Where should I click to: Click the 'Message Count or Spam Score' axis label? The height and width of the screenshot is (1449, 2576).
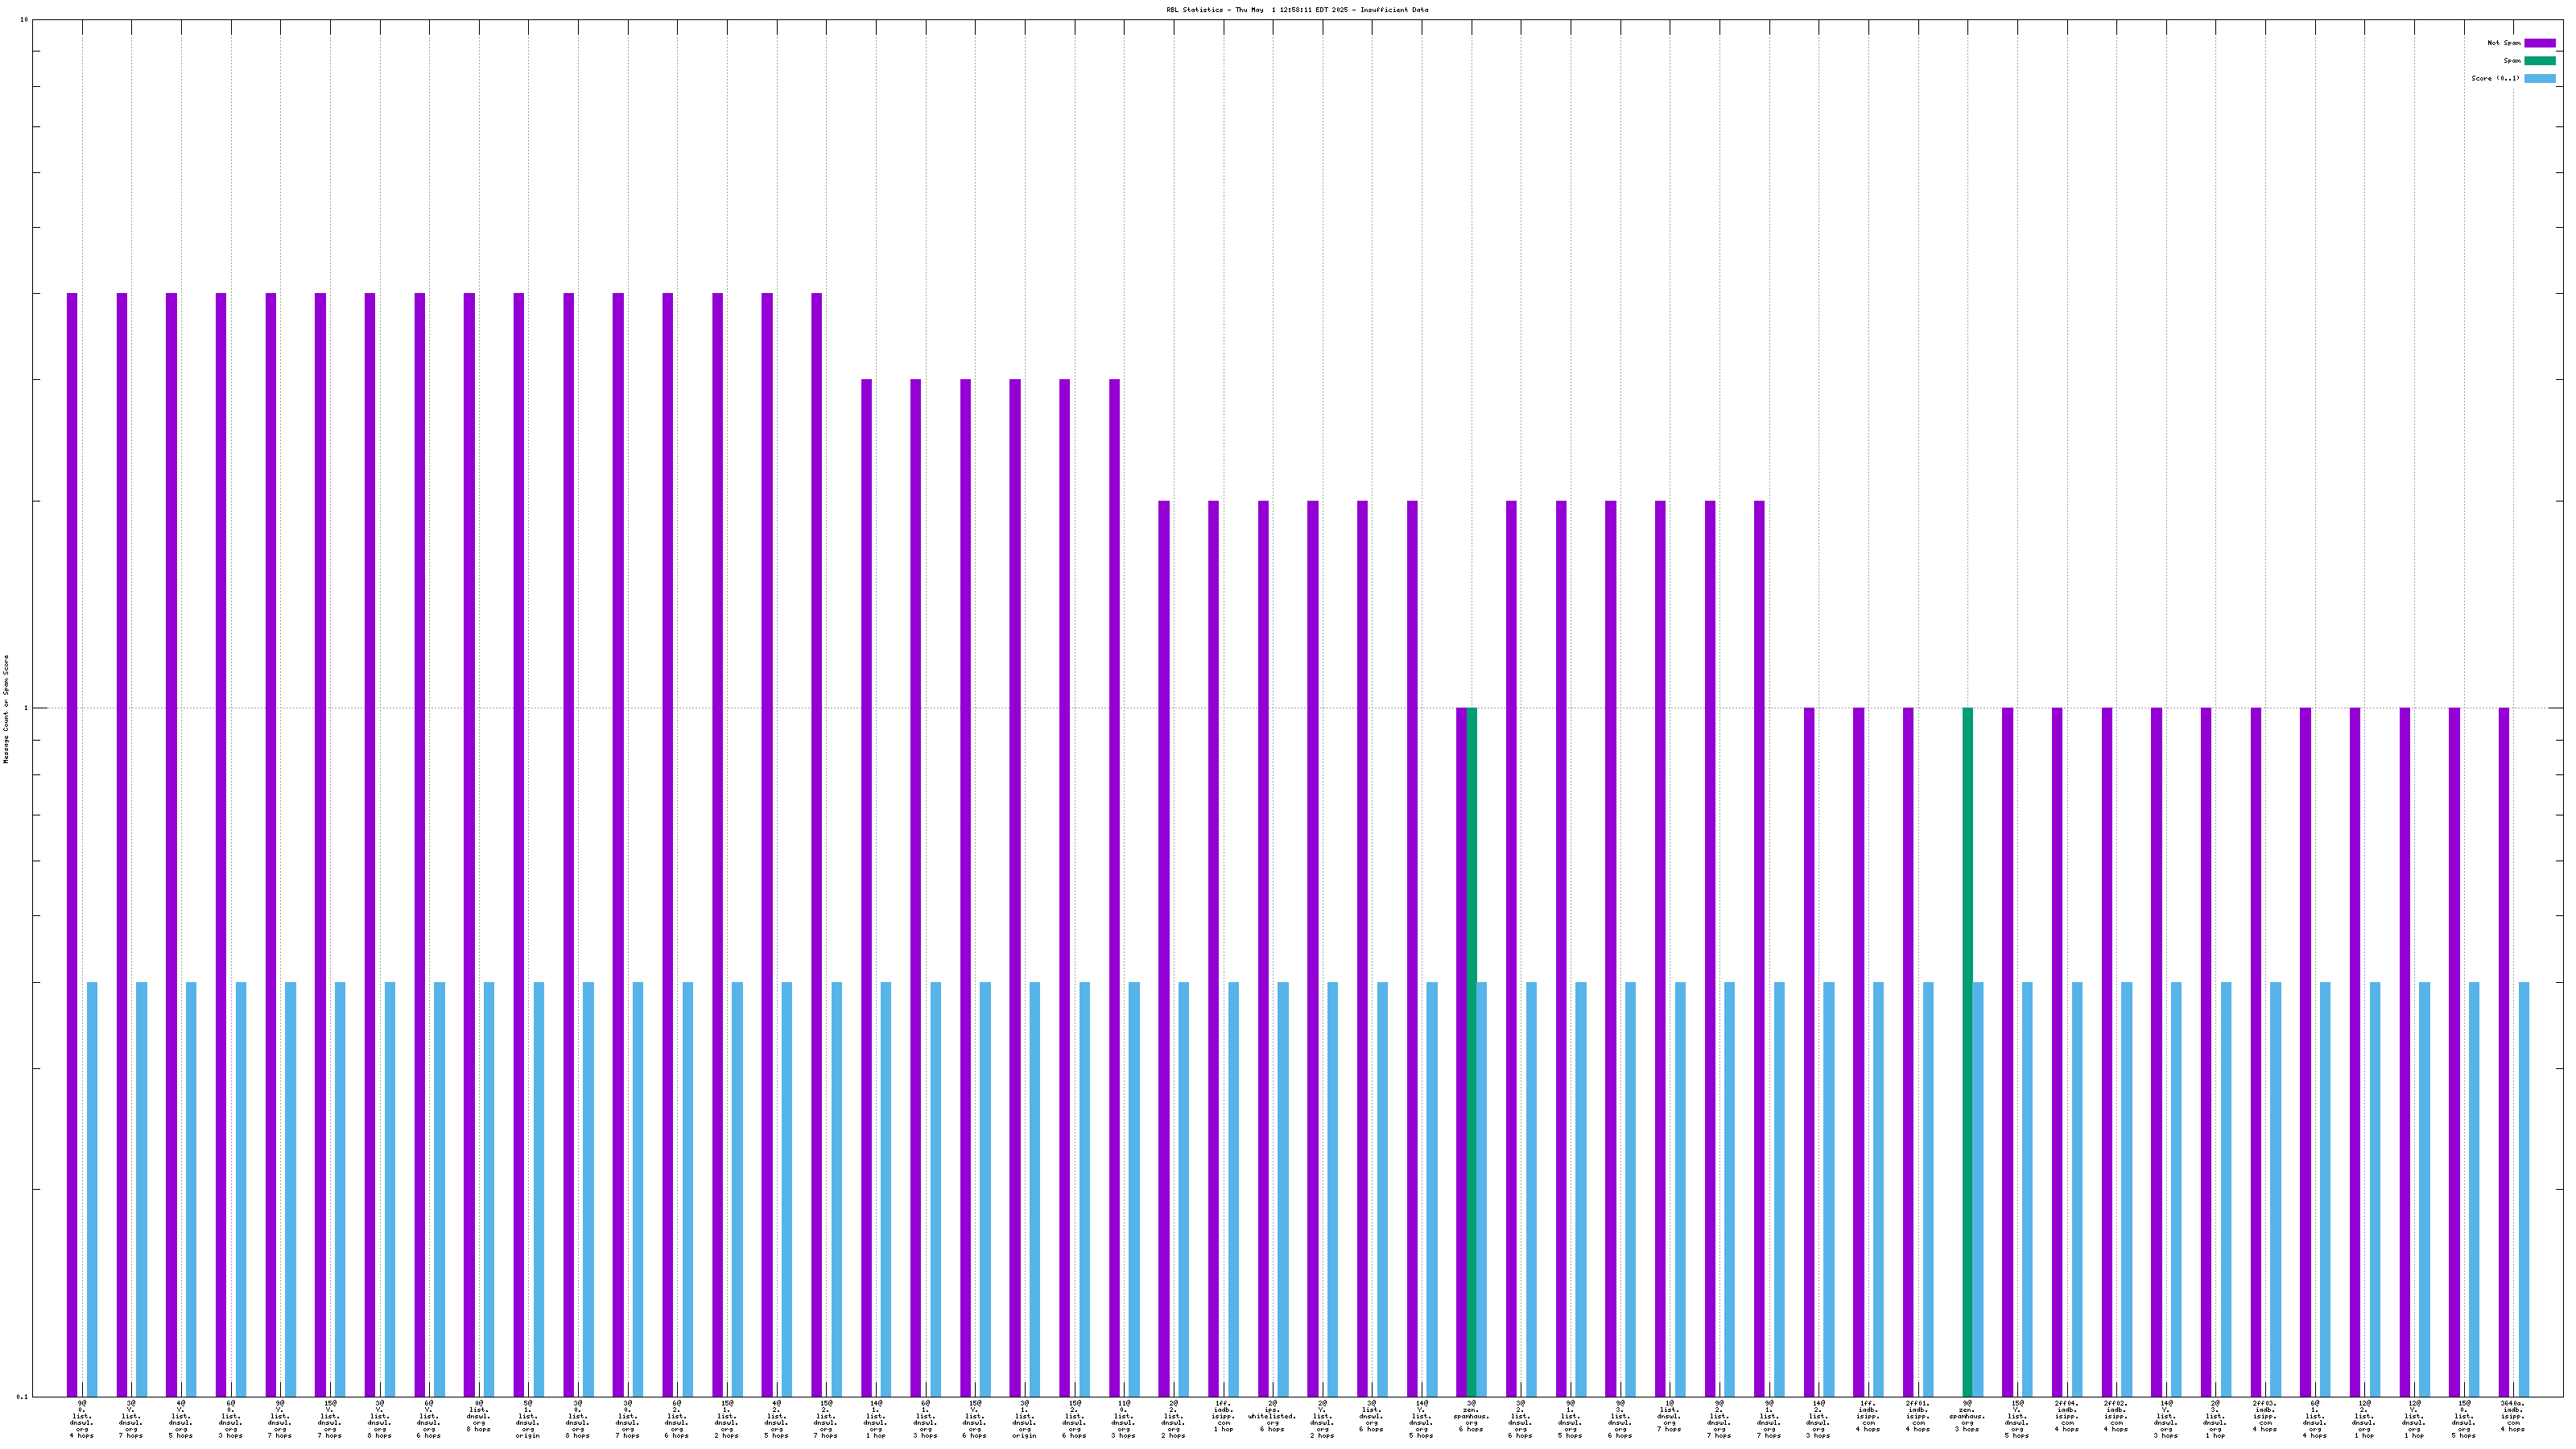click(x=6, y=709)
